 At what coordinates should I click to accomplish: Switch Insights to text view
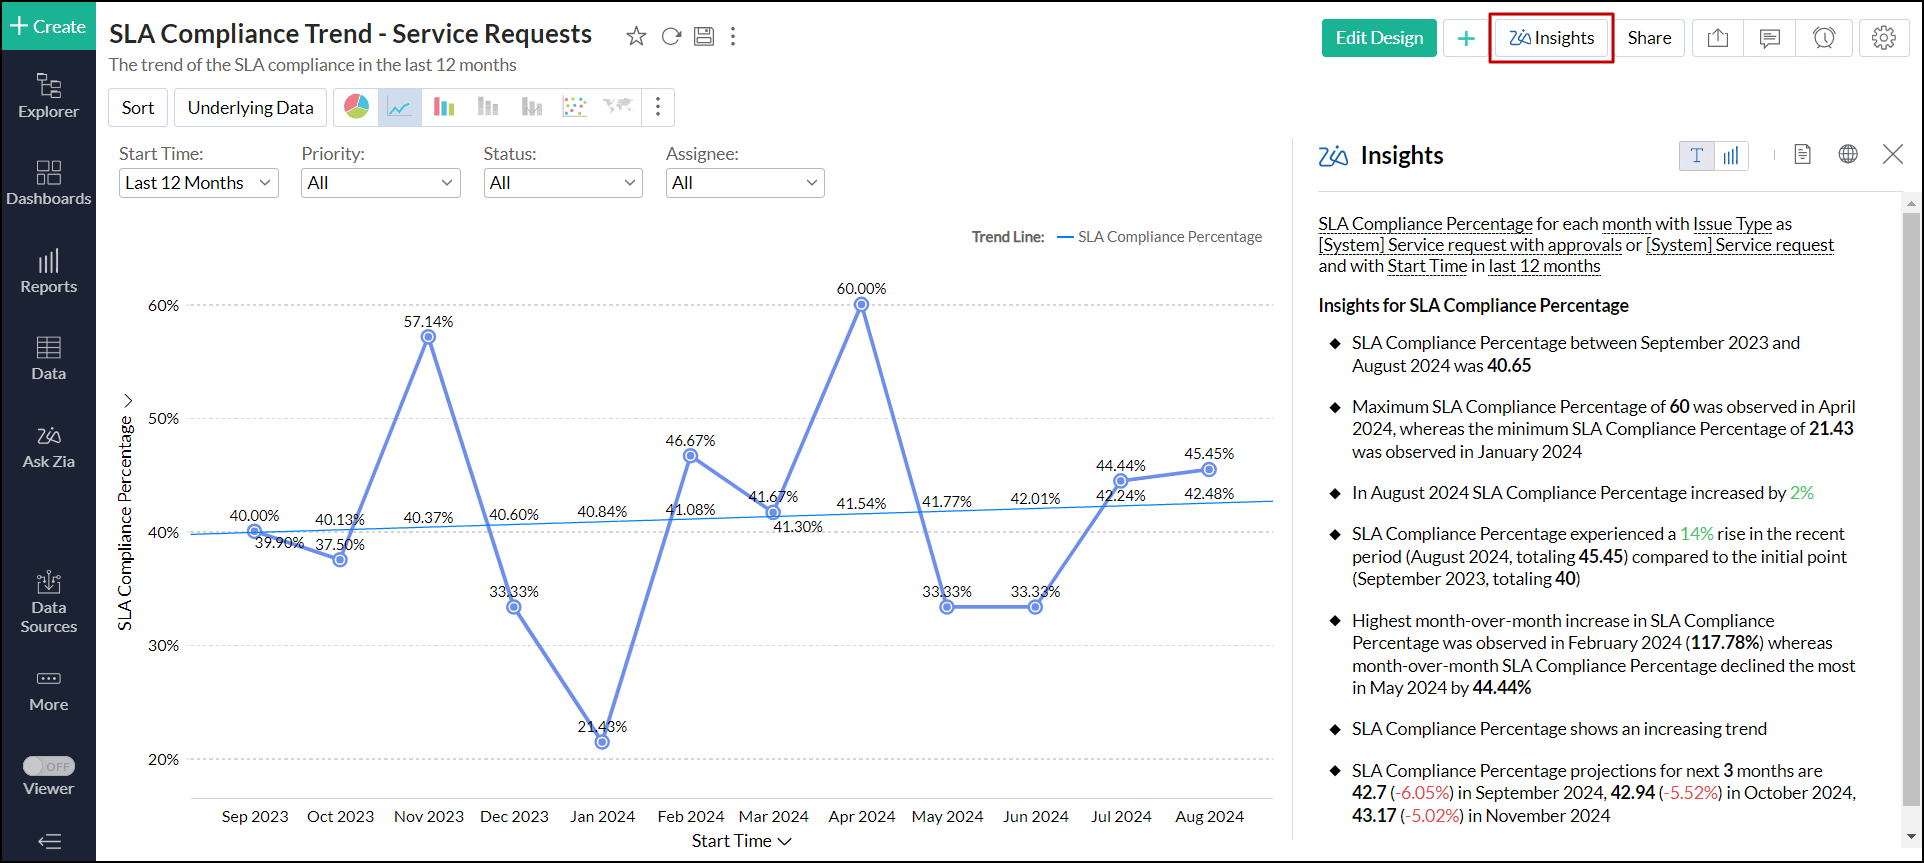(1696, 155)
